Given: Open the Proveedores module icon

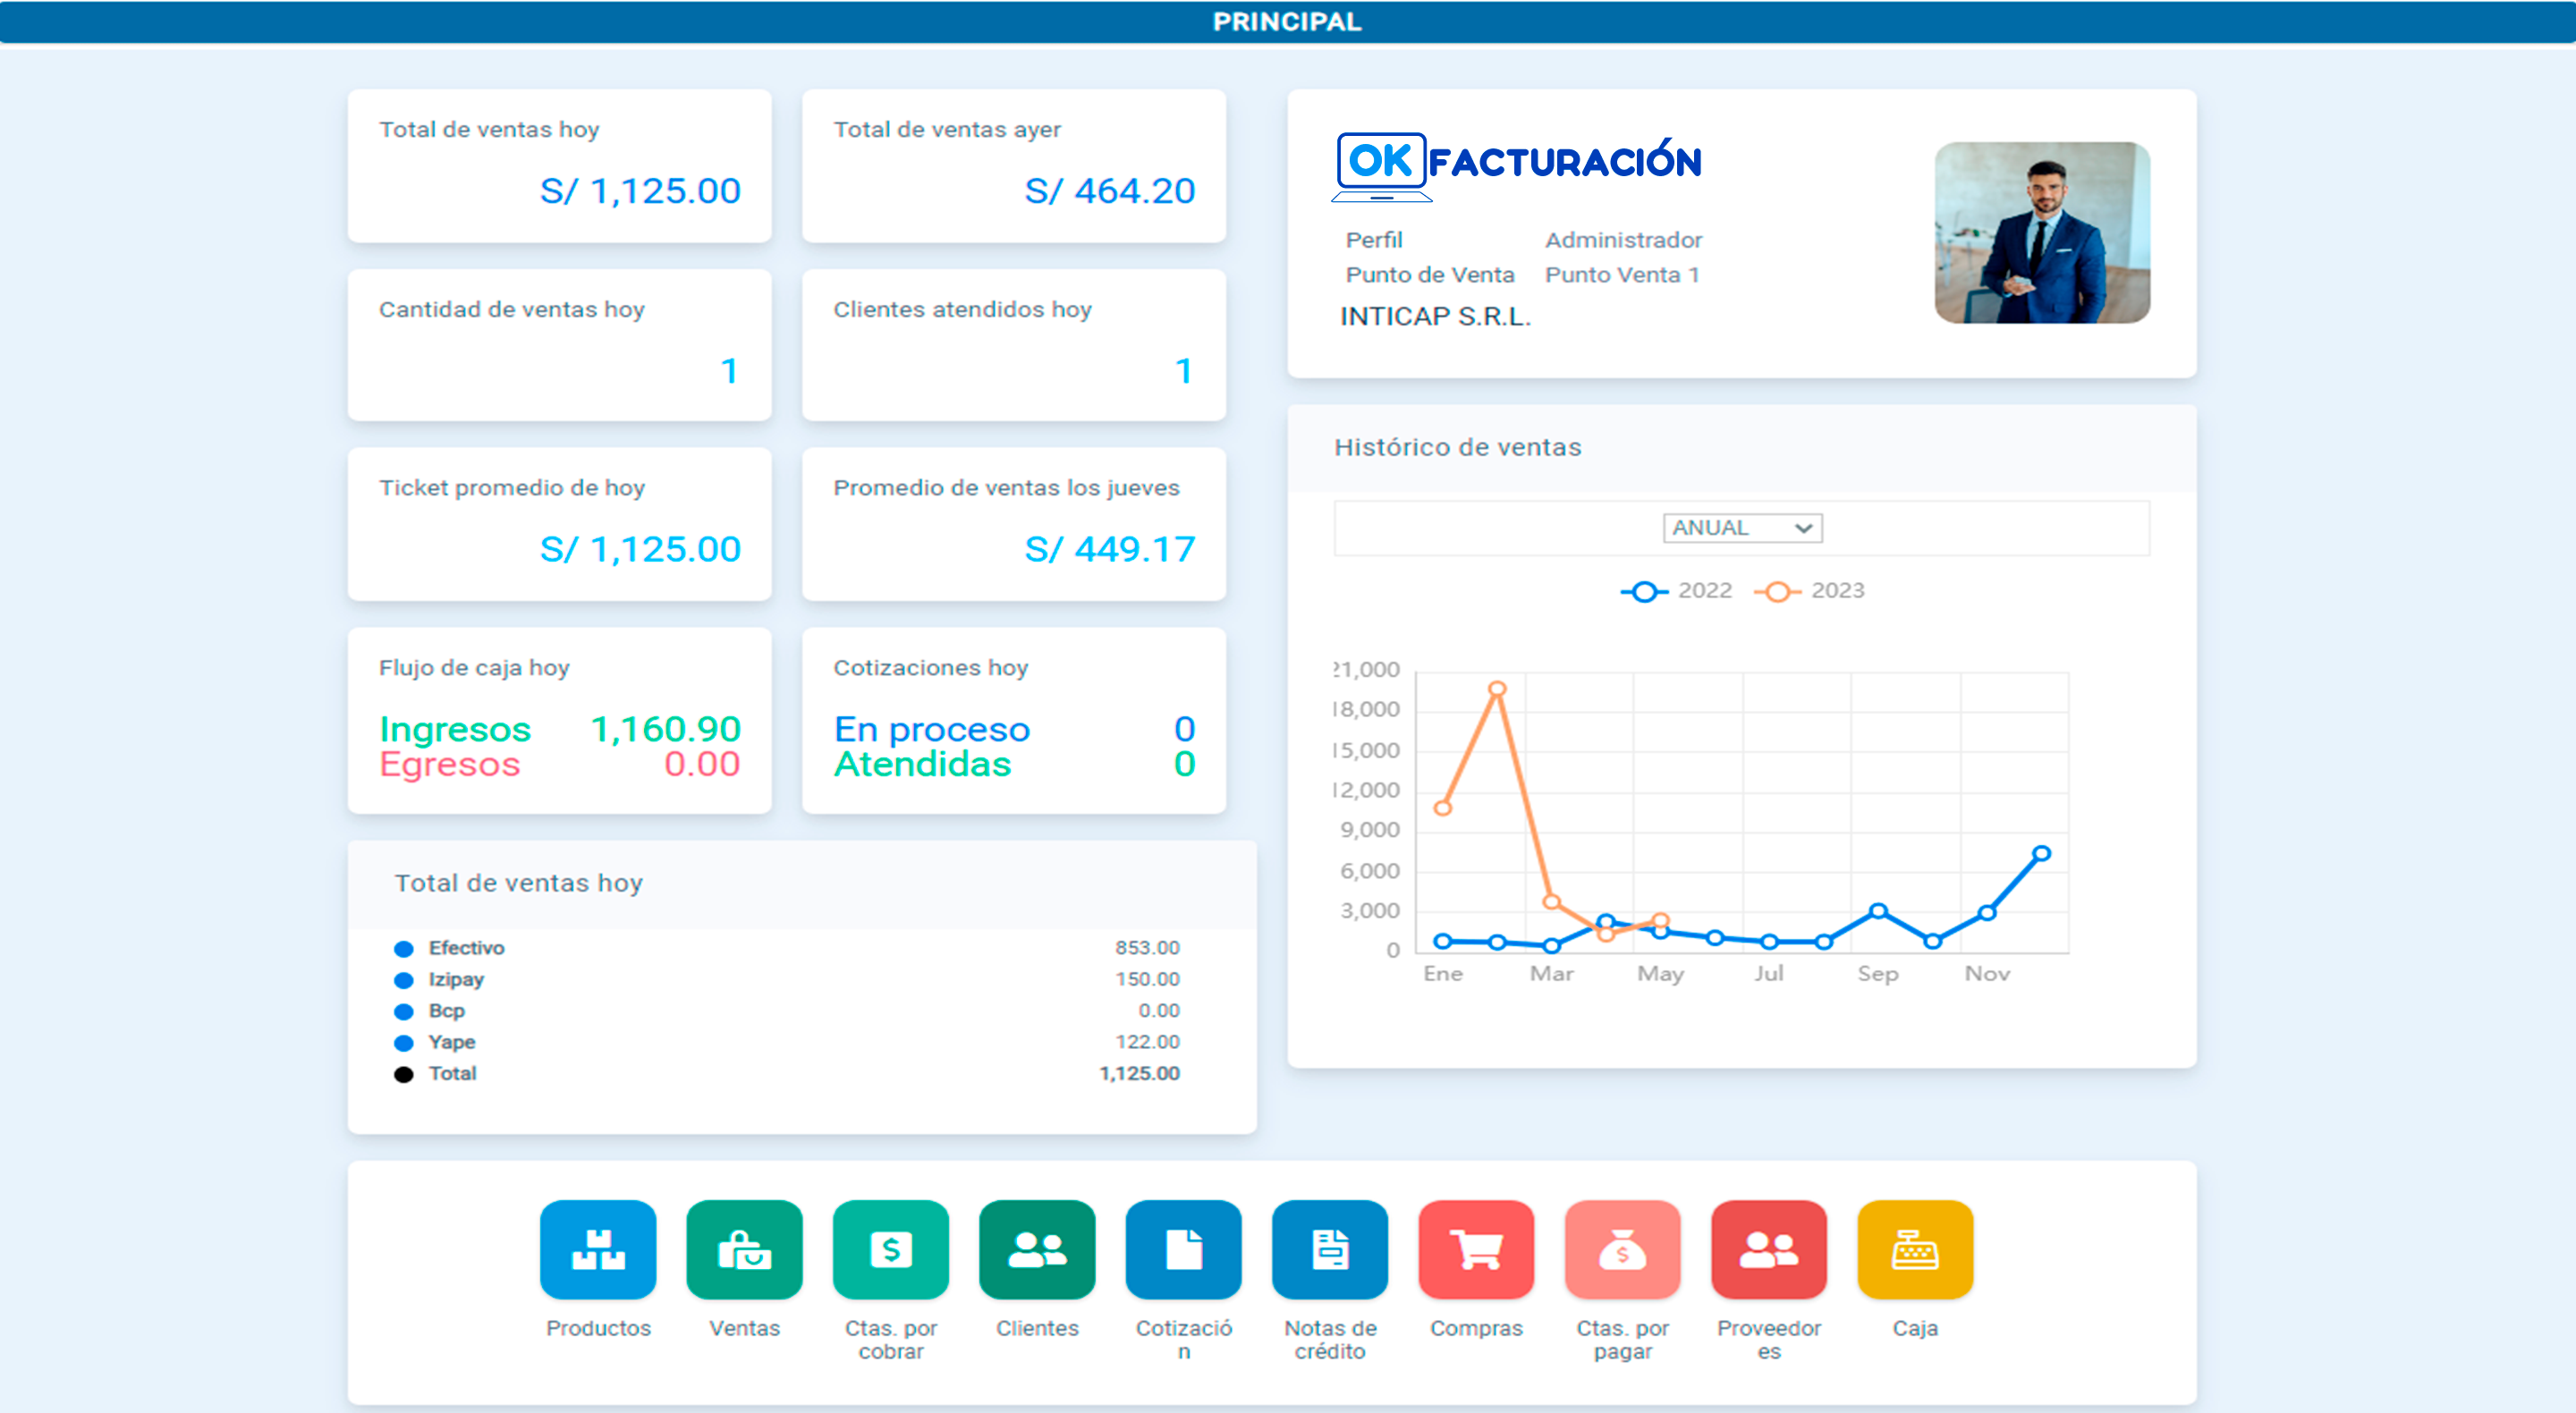Looking at the screenshot, I should click(1768, 1249).
